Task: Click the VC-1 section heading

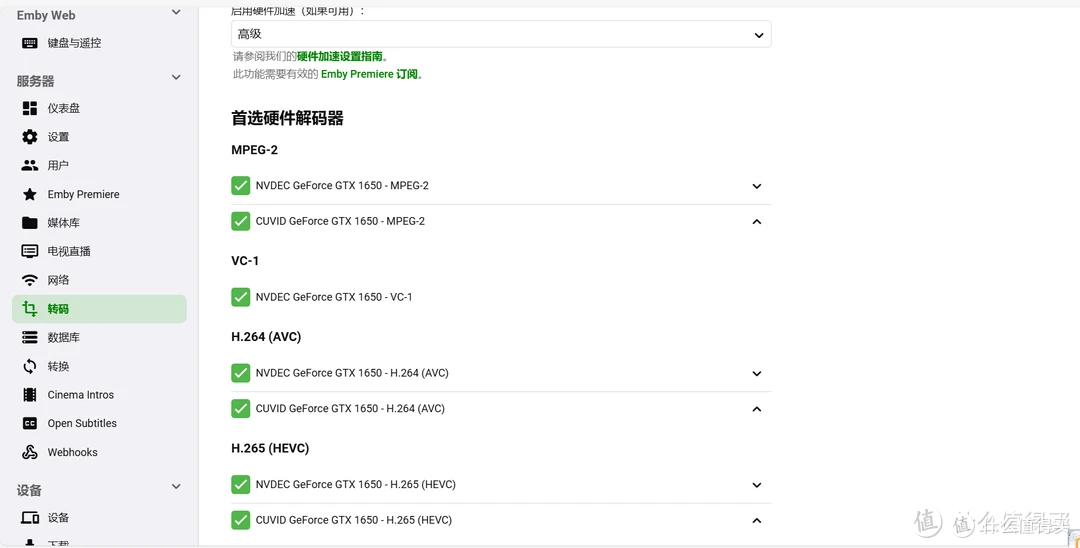Action: click(245, 261)
